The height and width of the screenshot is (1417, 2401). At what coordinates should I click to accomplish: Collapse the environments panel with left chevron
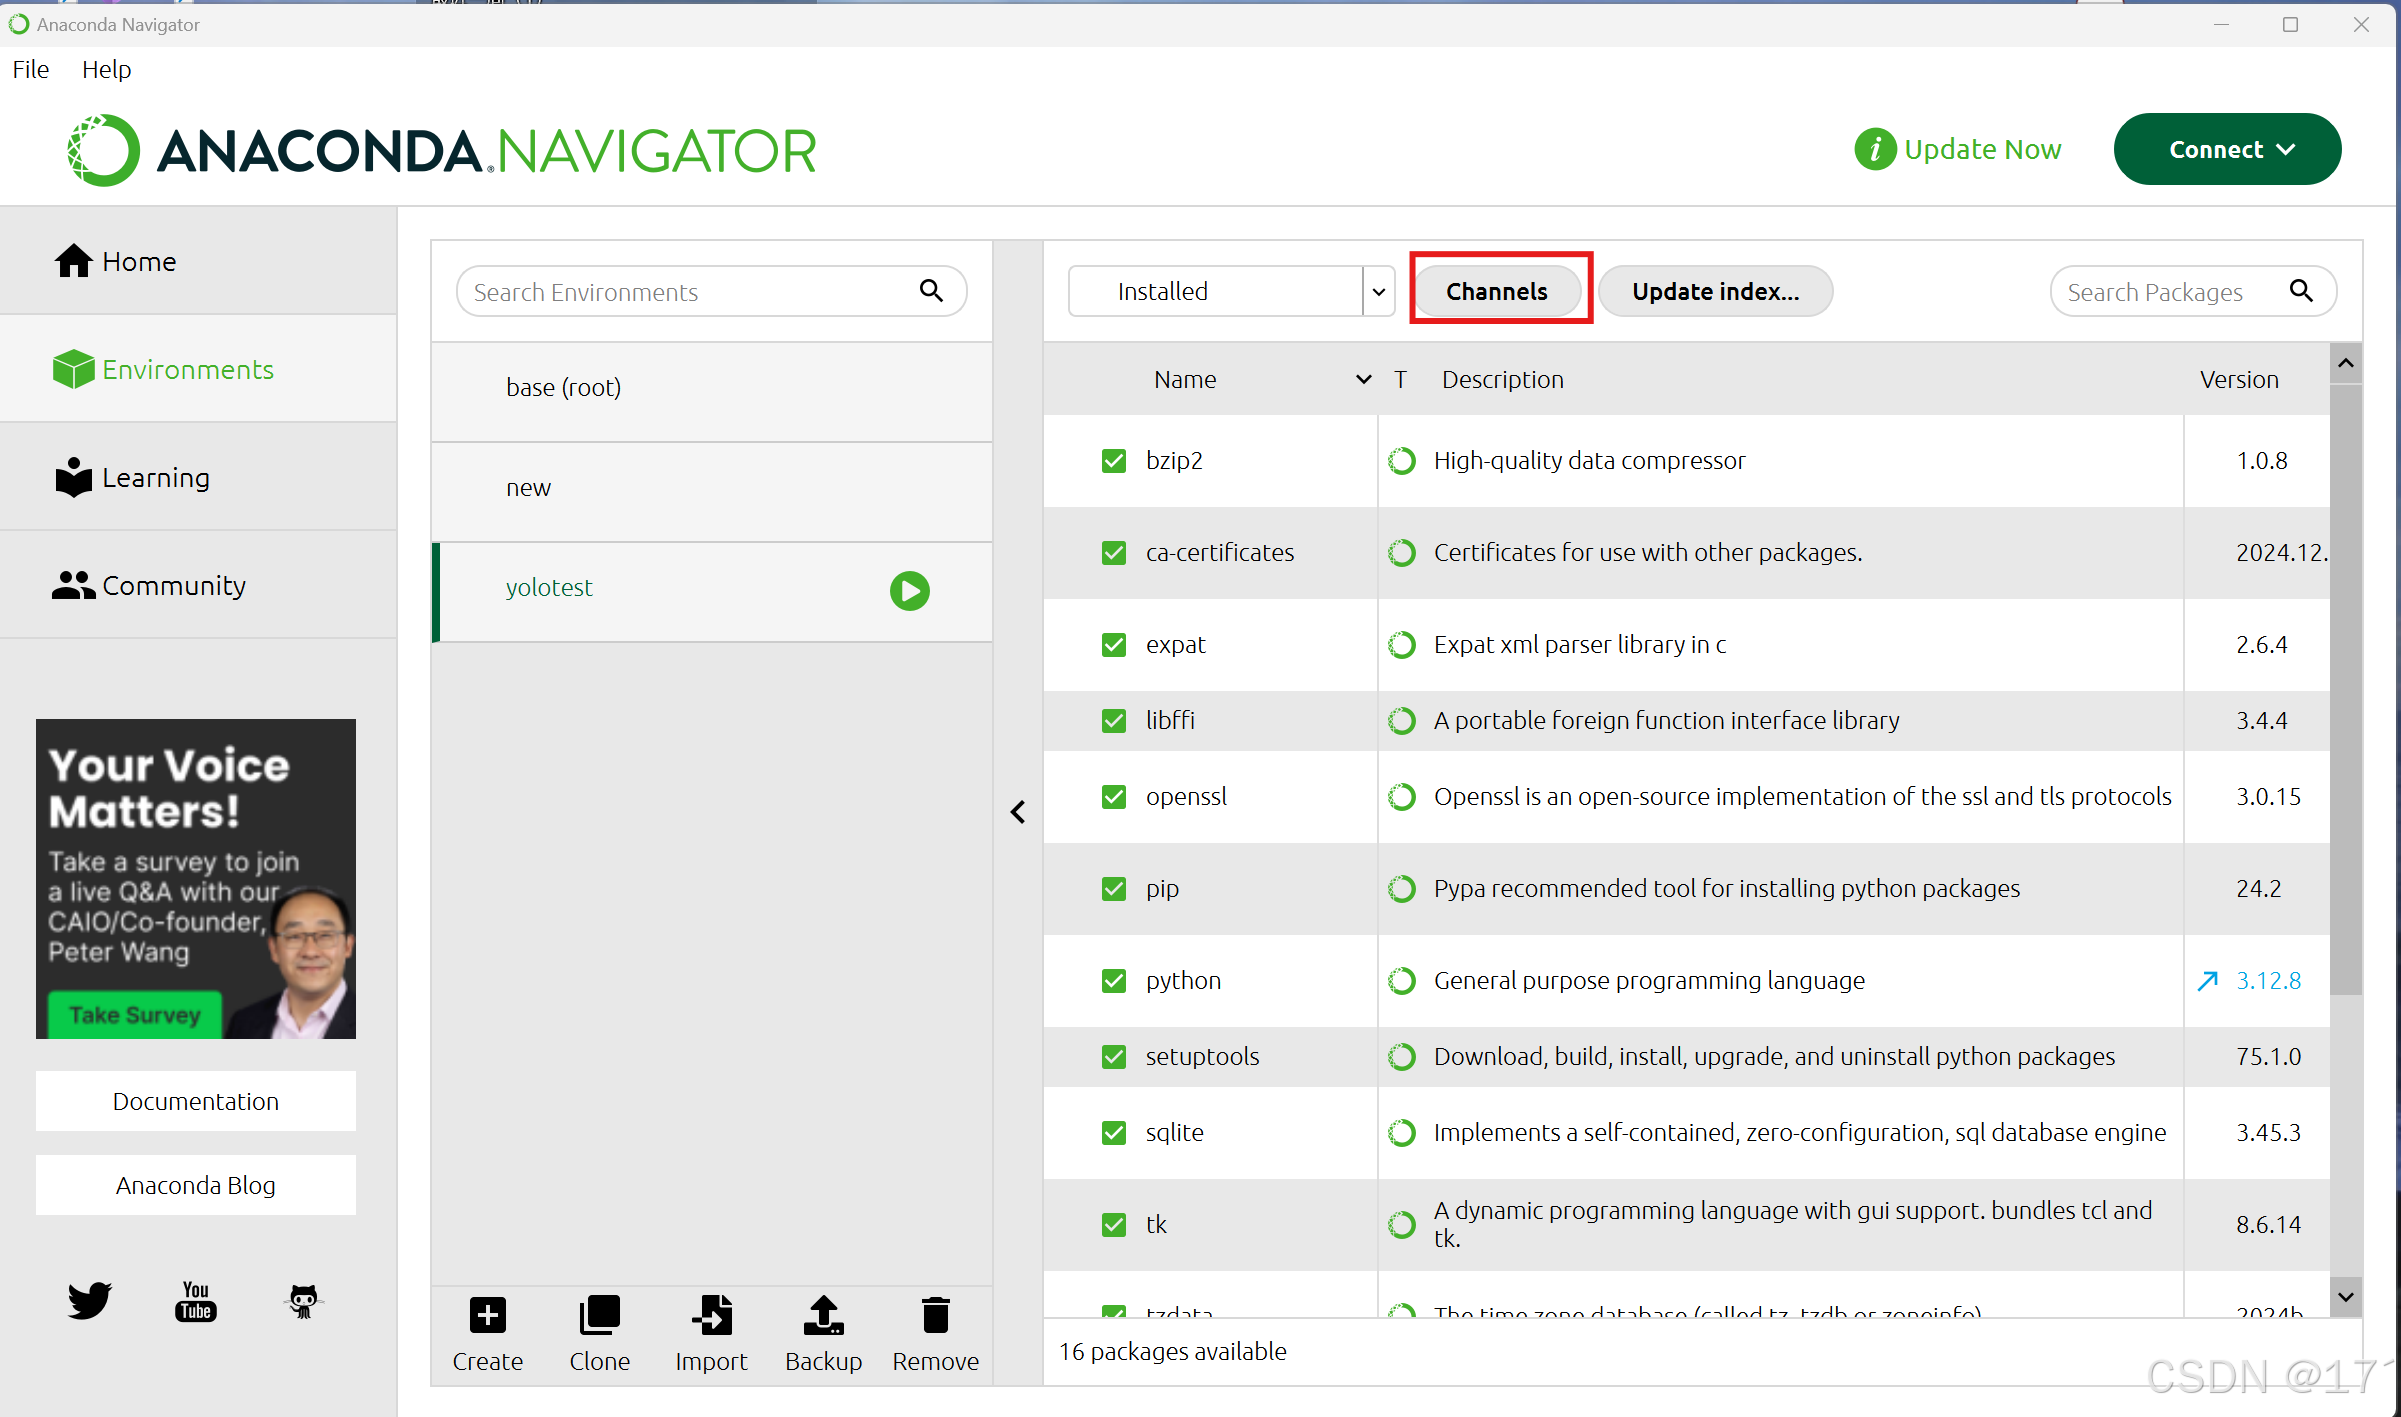1018,812
